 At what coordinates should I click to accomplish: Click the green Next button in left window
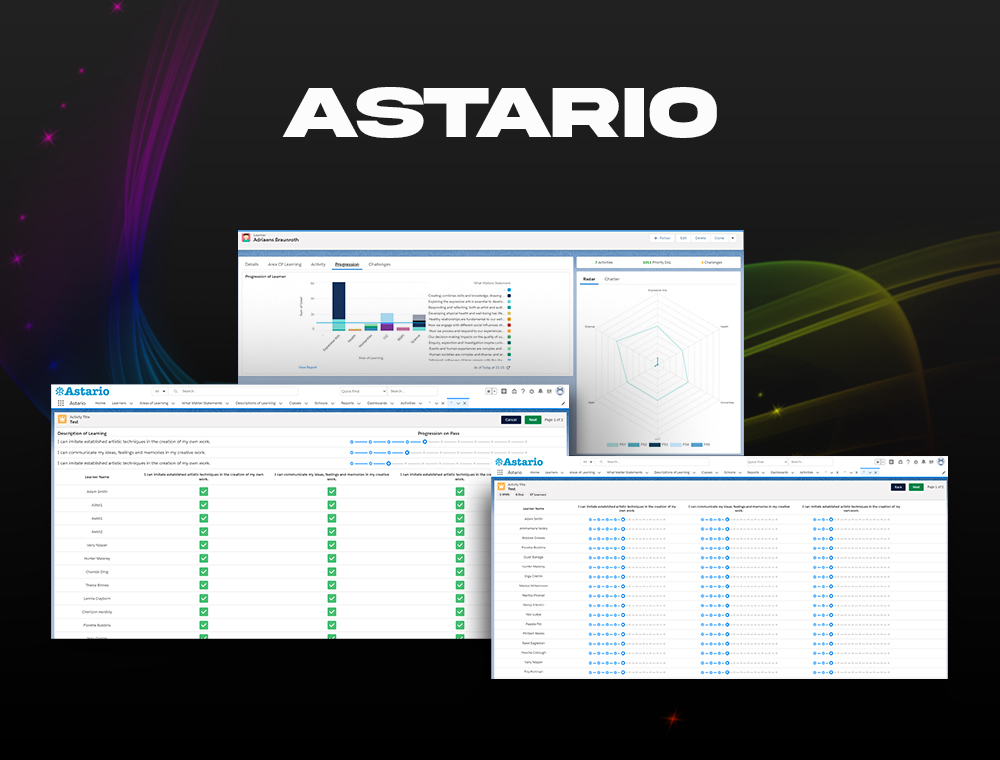coord(533,420)
